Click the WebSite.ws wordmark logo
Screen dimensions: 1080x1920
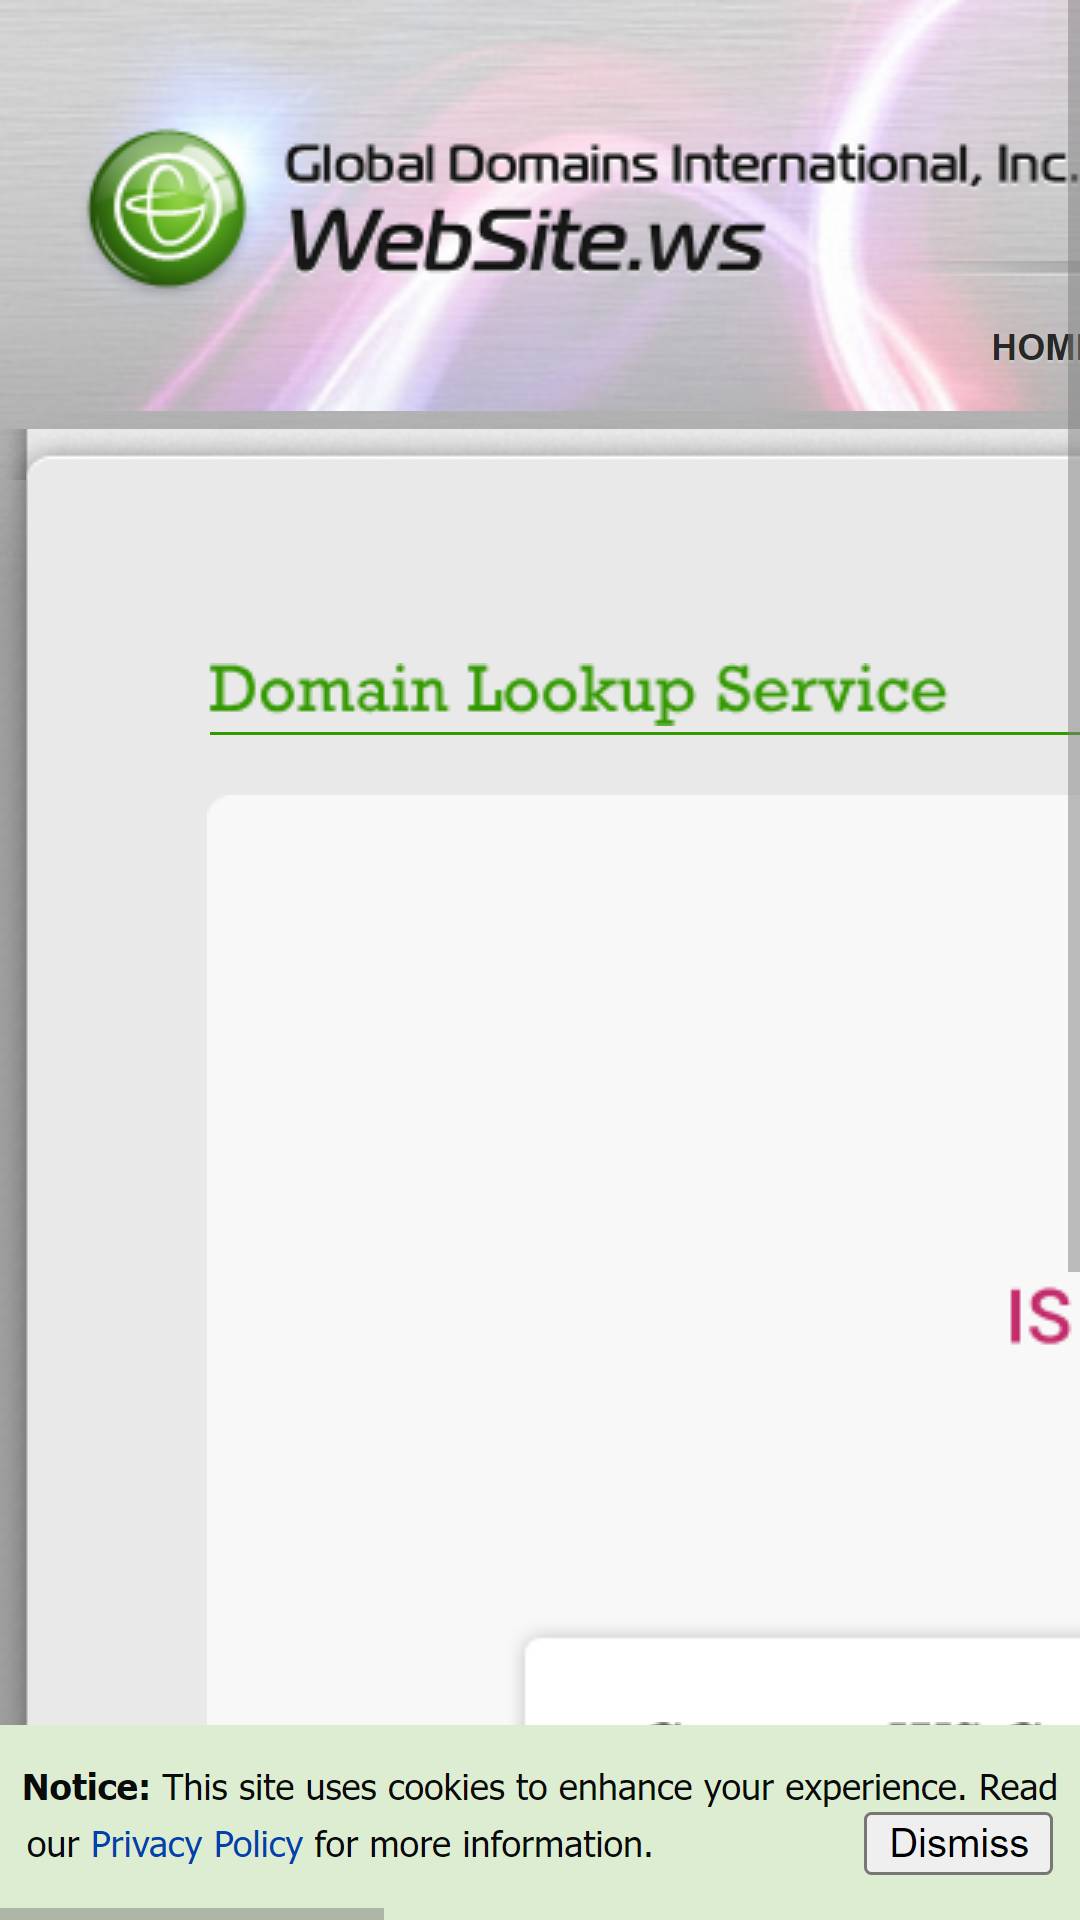[x=527, y=240]
